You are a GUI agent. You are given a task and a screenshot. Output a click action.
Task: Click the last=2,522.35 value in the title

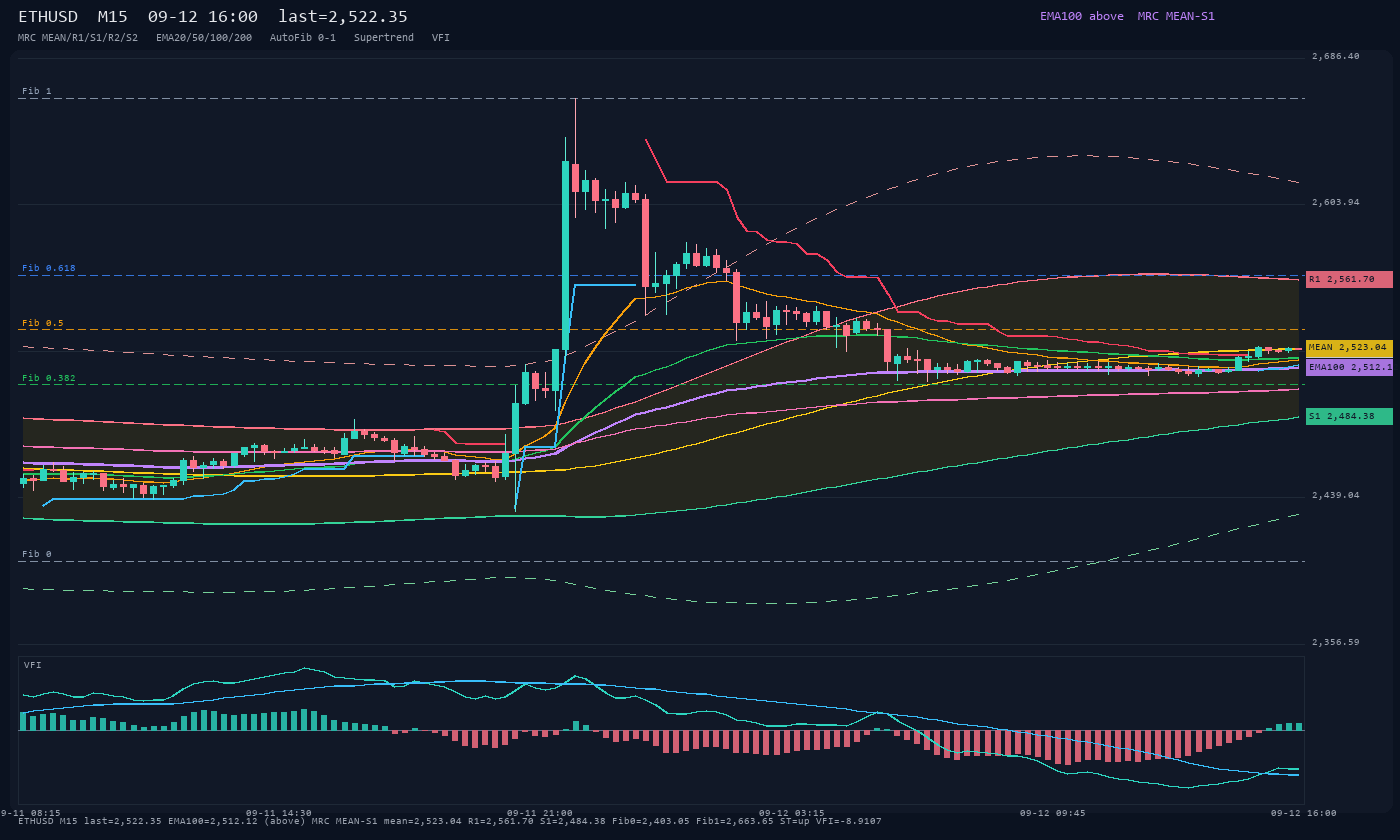point(343,17)
